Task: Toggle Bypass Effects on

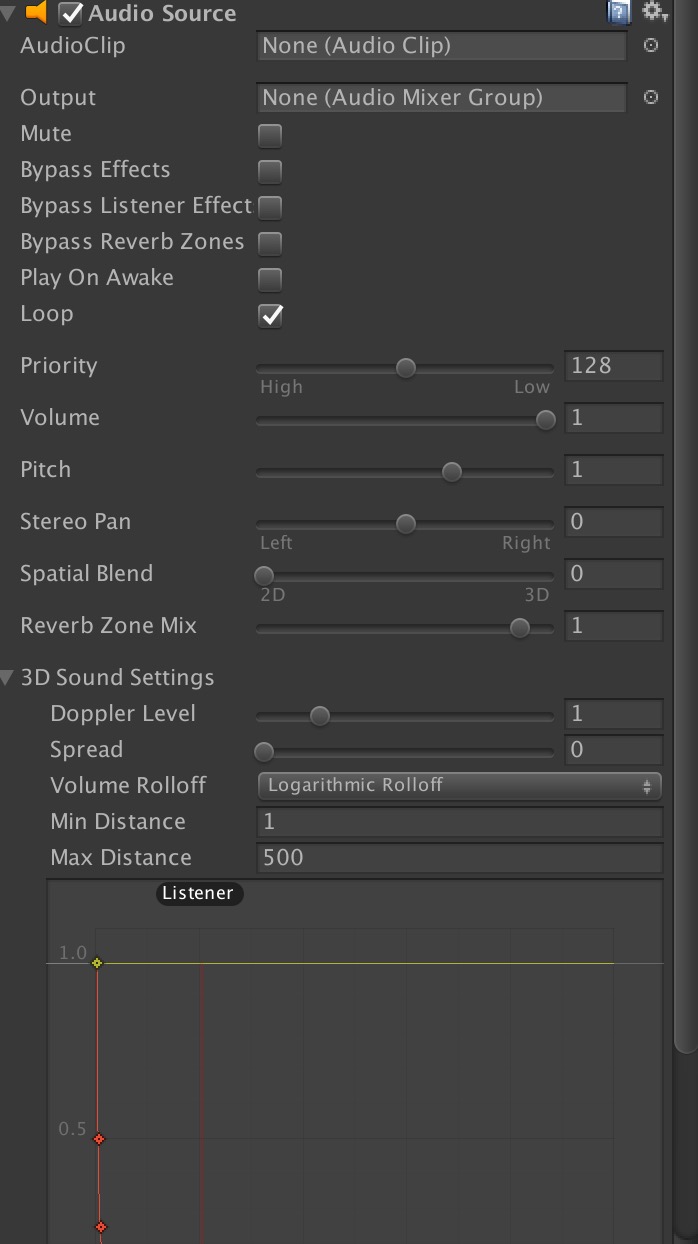Action: tap(268, 171)
